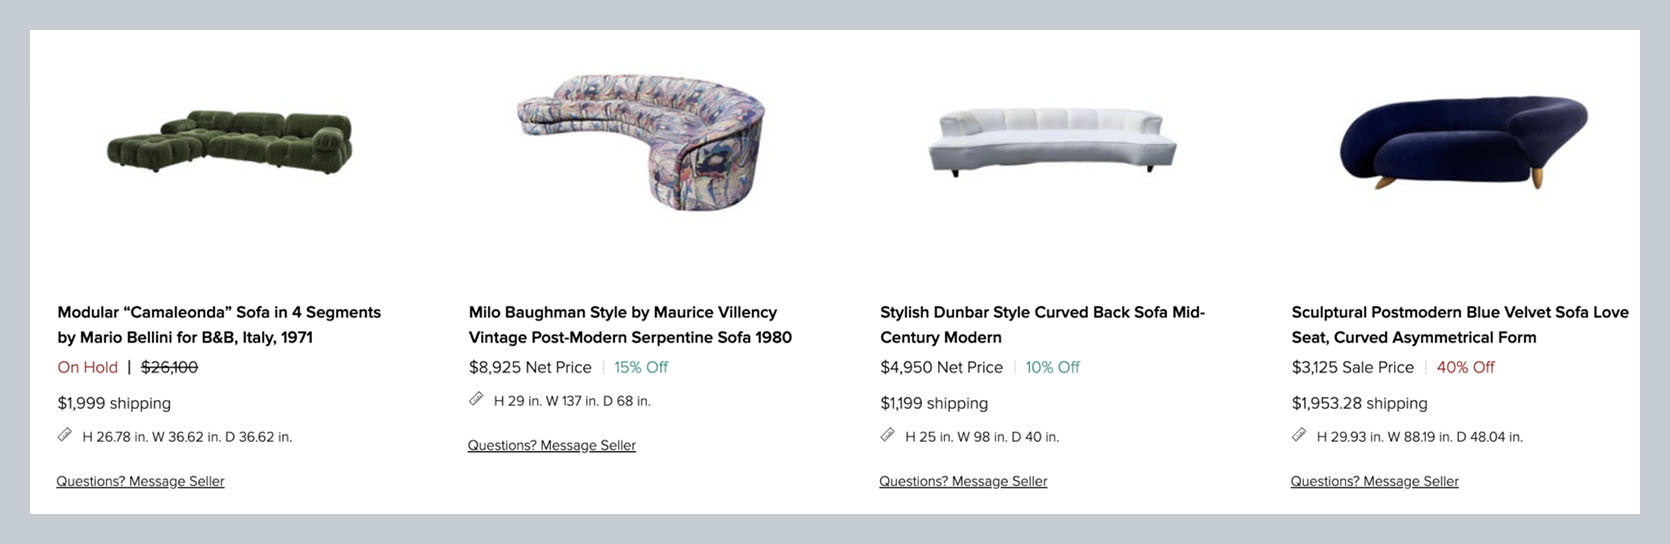1670x544 pixels.
Task: Click ruler icon beside H 29.93 in. dimensions
Action: pyautogui.click(x=1299, y=435)
